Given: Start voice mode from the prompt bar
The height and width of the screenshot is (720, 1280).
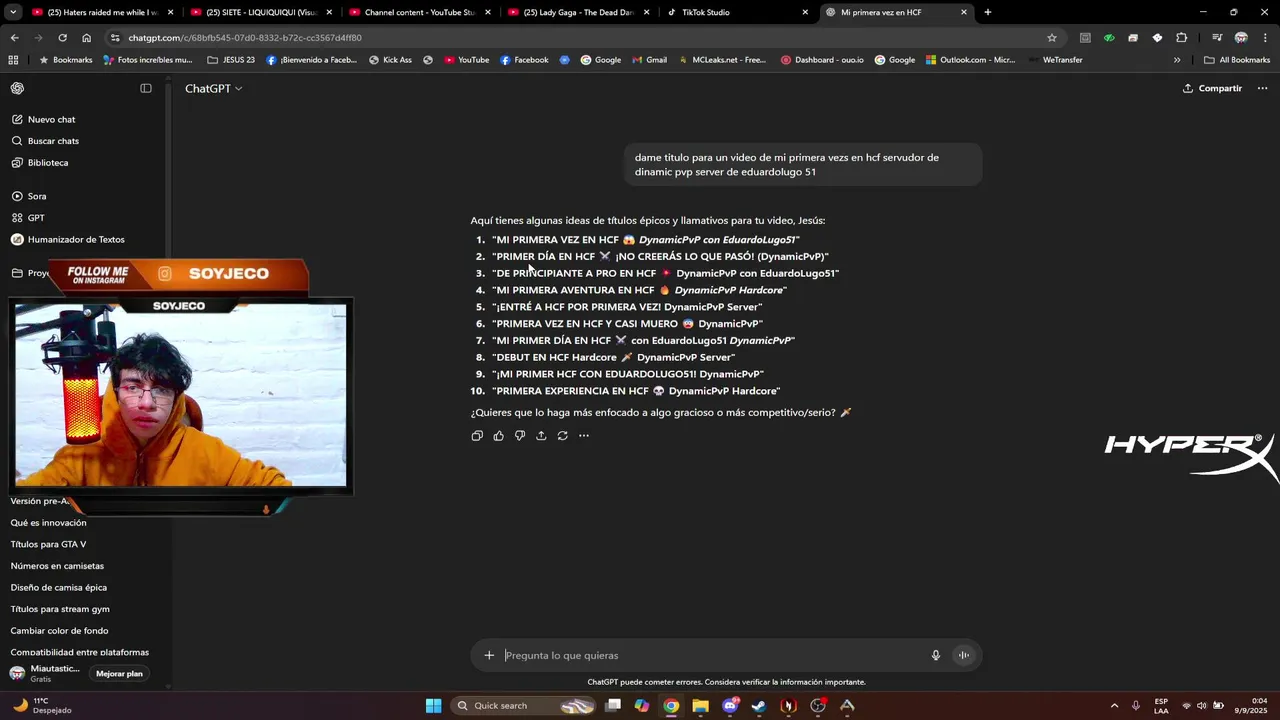Looking at the screenshot, I should pos(964,656).
